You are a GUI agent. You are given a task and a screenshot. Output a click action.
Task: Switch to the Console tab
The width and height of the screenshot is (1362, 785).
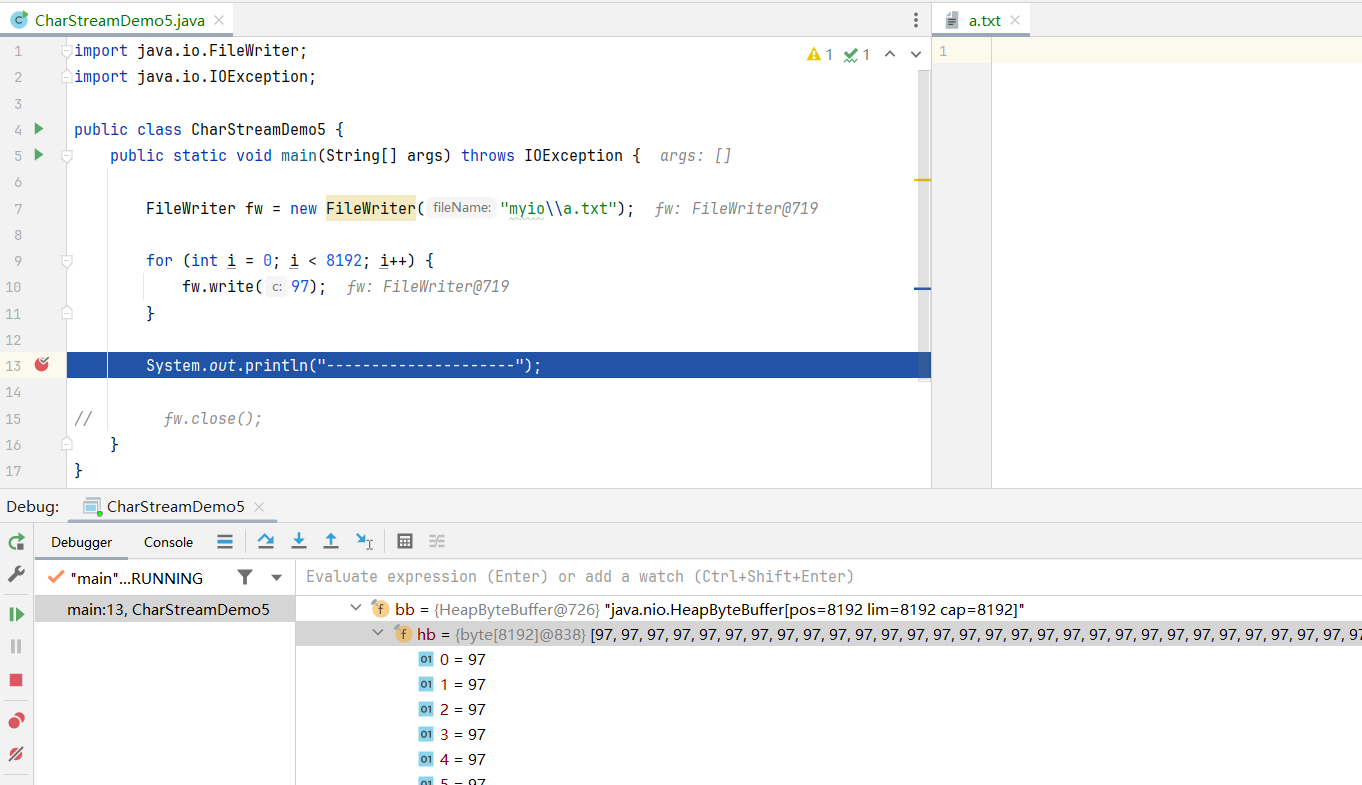point(168,542)
